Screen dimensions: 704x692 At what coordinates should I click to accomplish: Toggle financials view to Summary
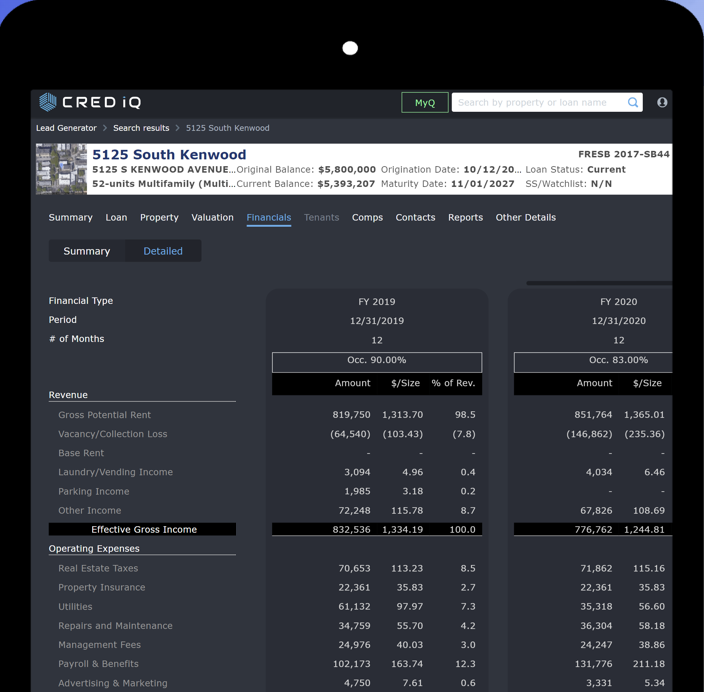coord(87,251)
